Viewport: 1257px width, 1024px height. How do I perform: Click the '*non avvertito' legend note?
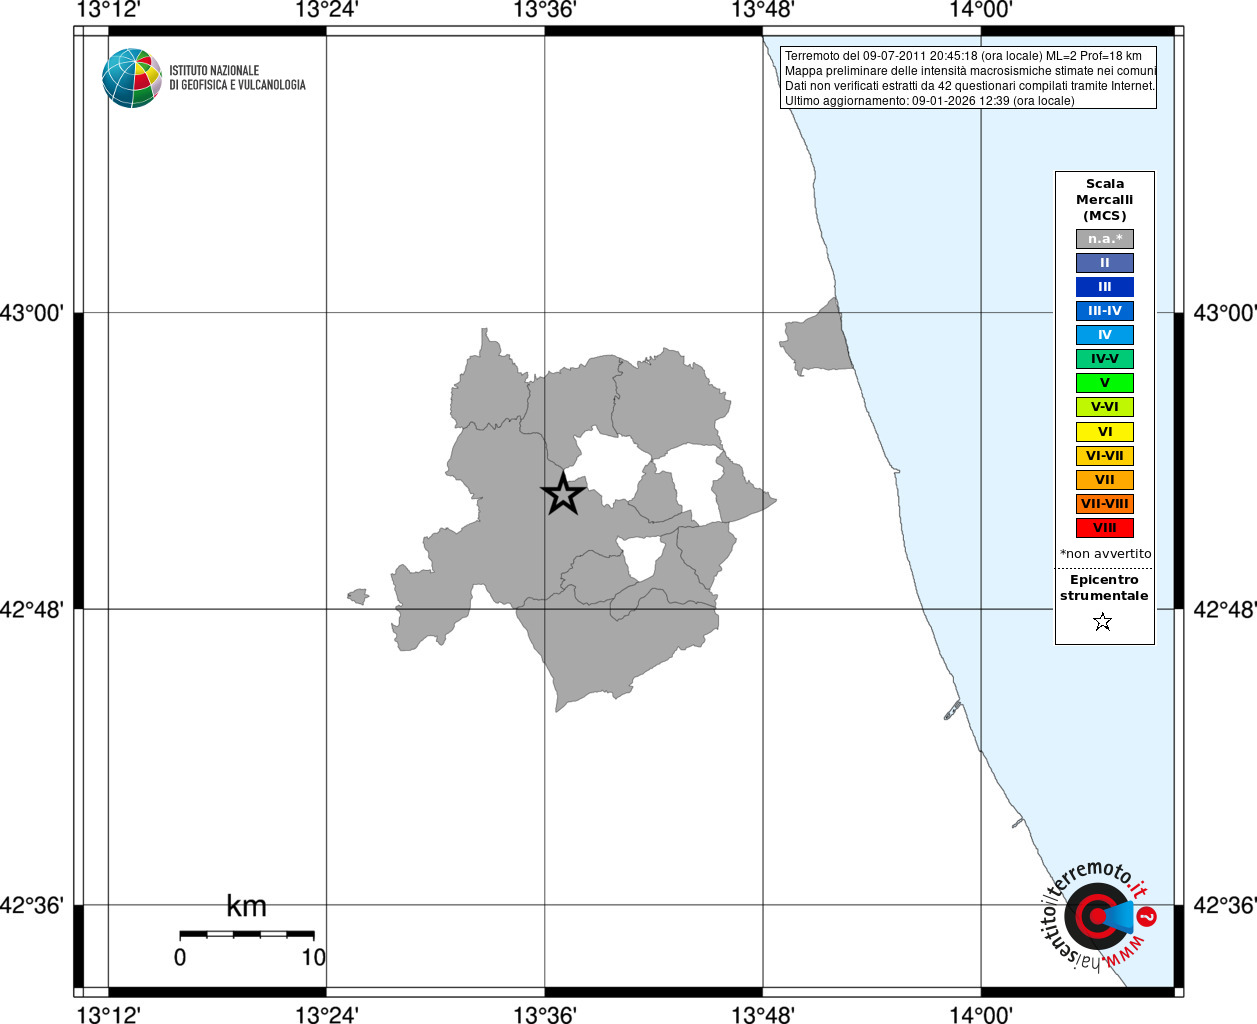tap(1105, 554)
